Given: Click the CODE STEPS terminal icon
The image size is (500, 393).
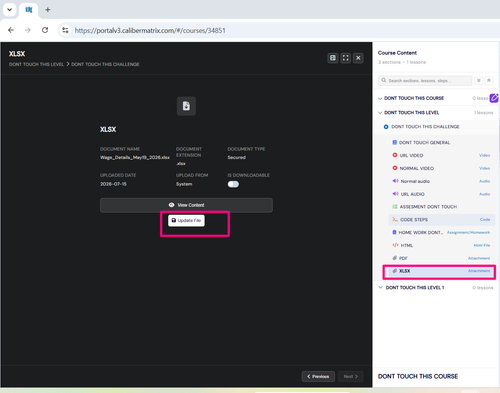Looking at the screenshot, I should point(395,219).
